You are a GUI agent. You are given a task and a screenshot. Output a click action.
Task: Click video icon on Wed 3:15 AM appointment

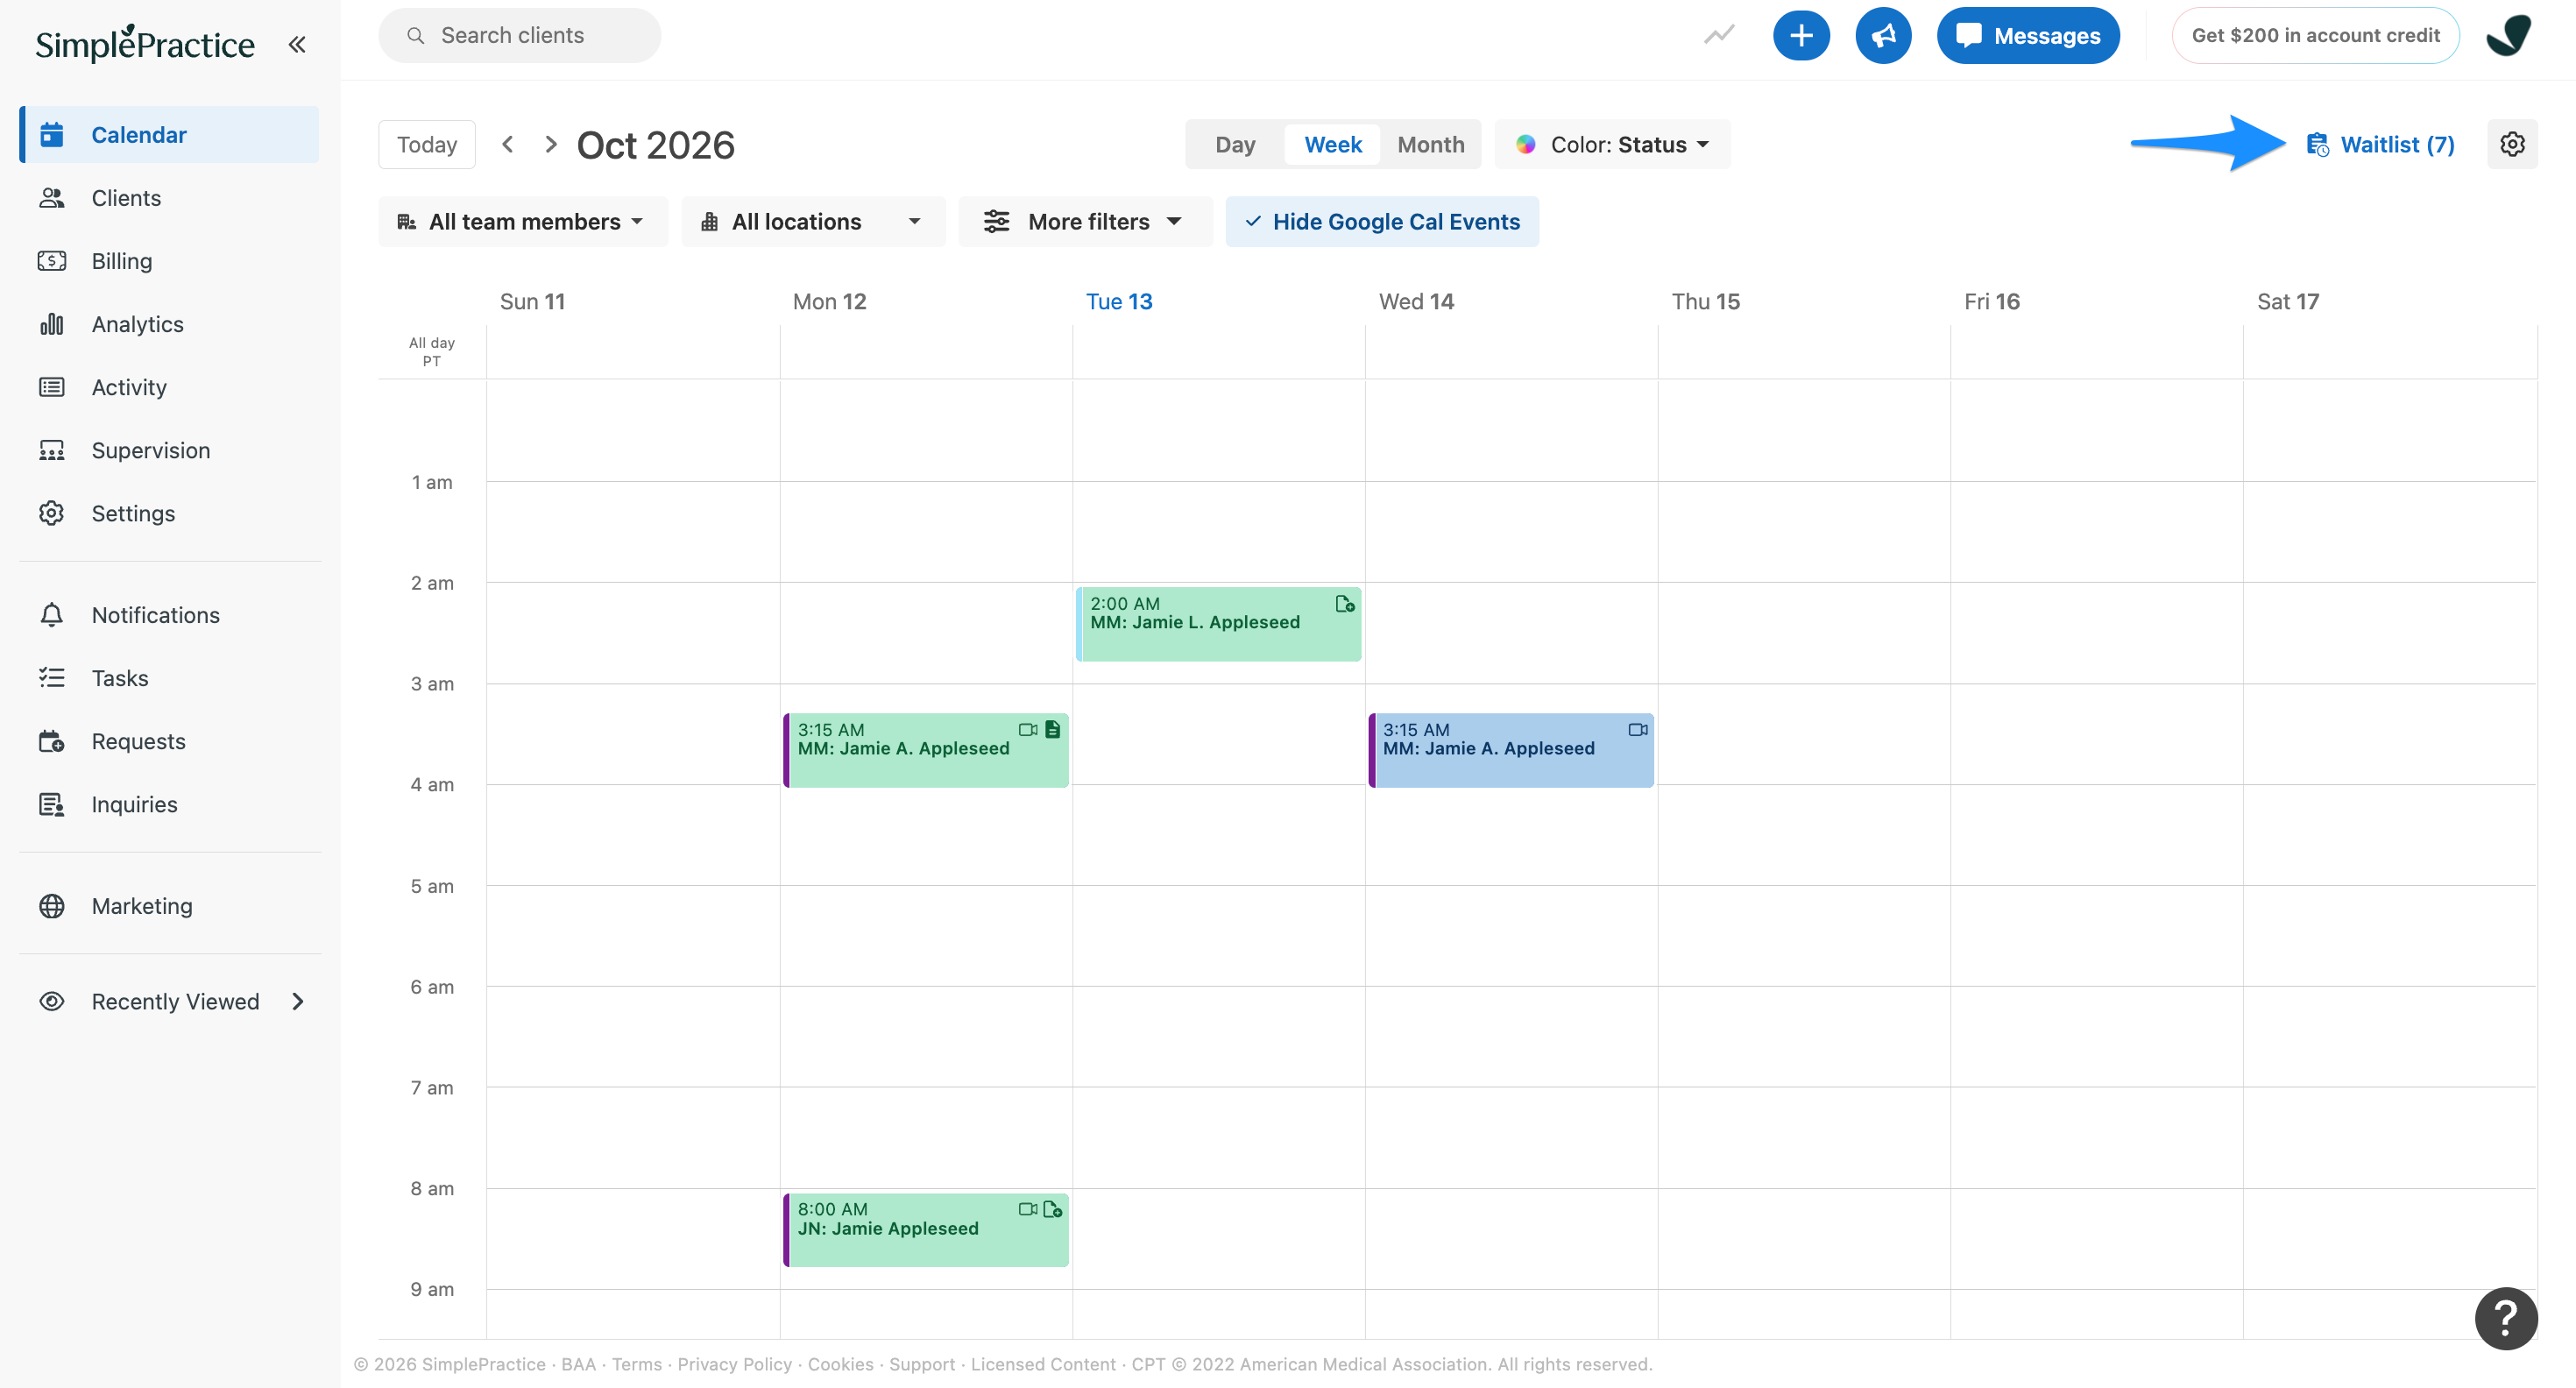[1638, 730]
